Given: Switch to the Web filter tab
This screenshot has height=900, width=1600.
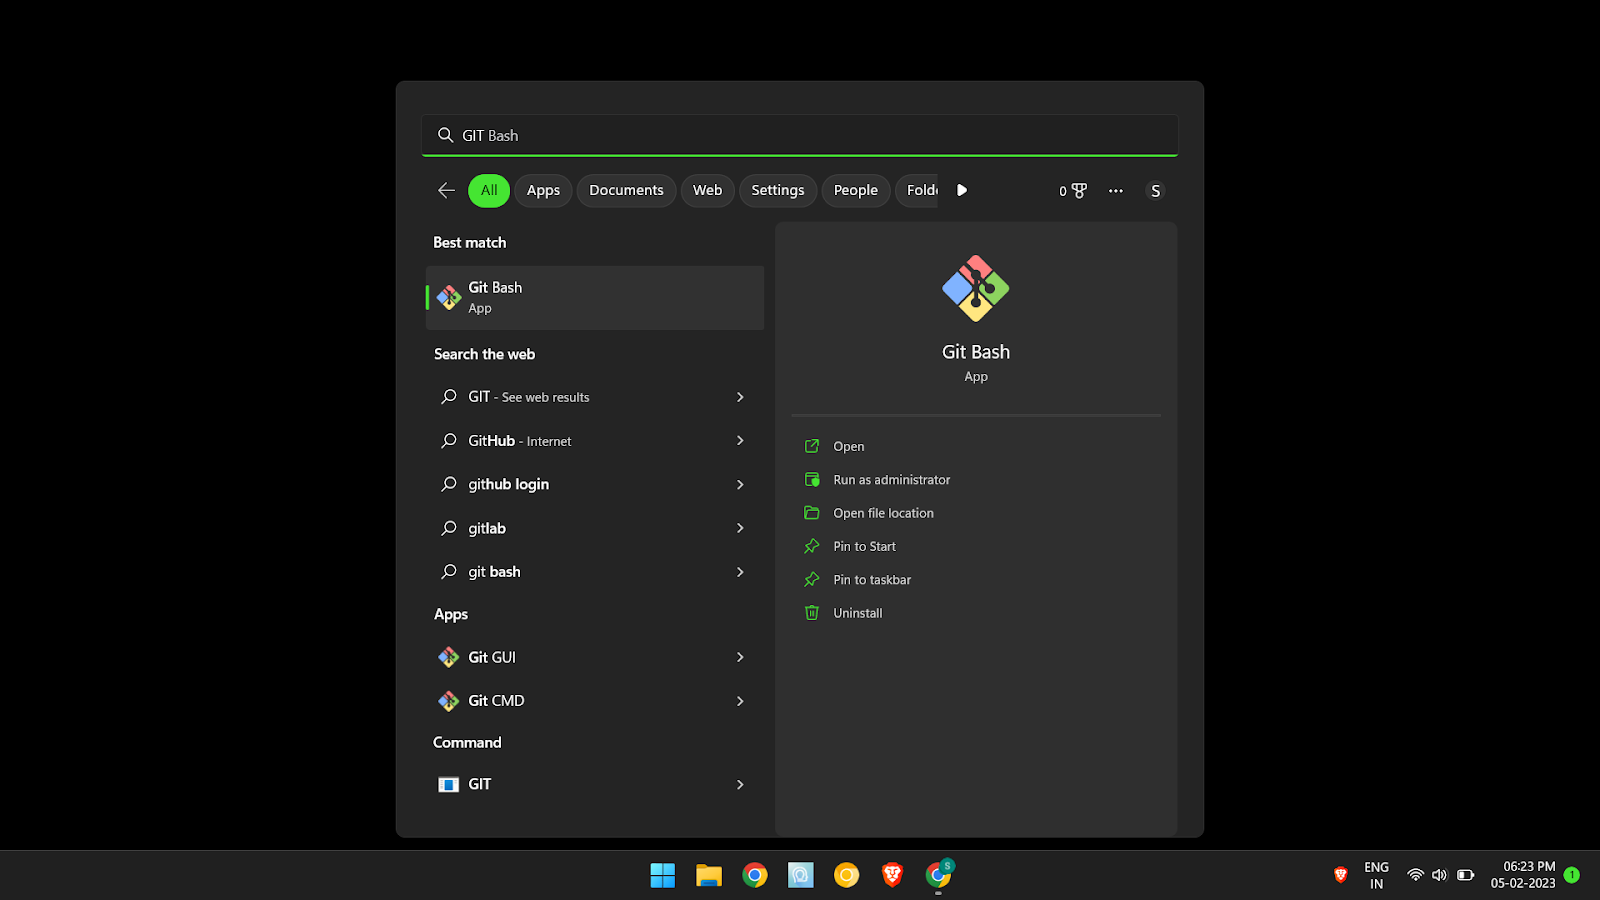Looking at the screenshot, I should pos(707,190).
